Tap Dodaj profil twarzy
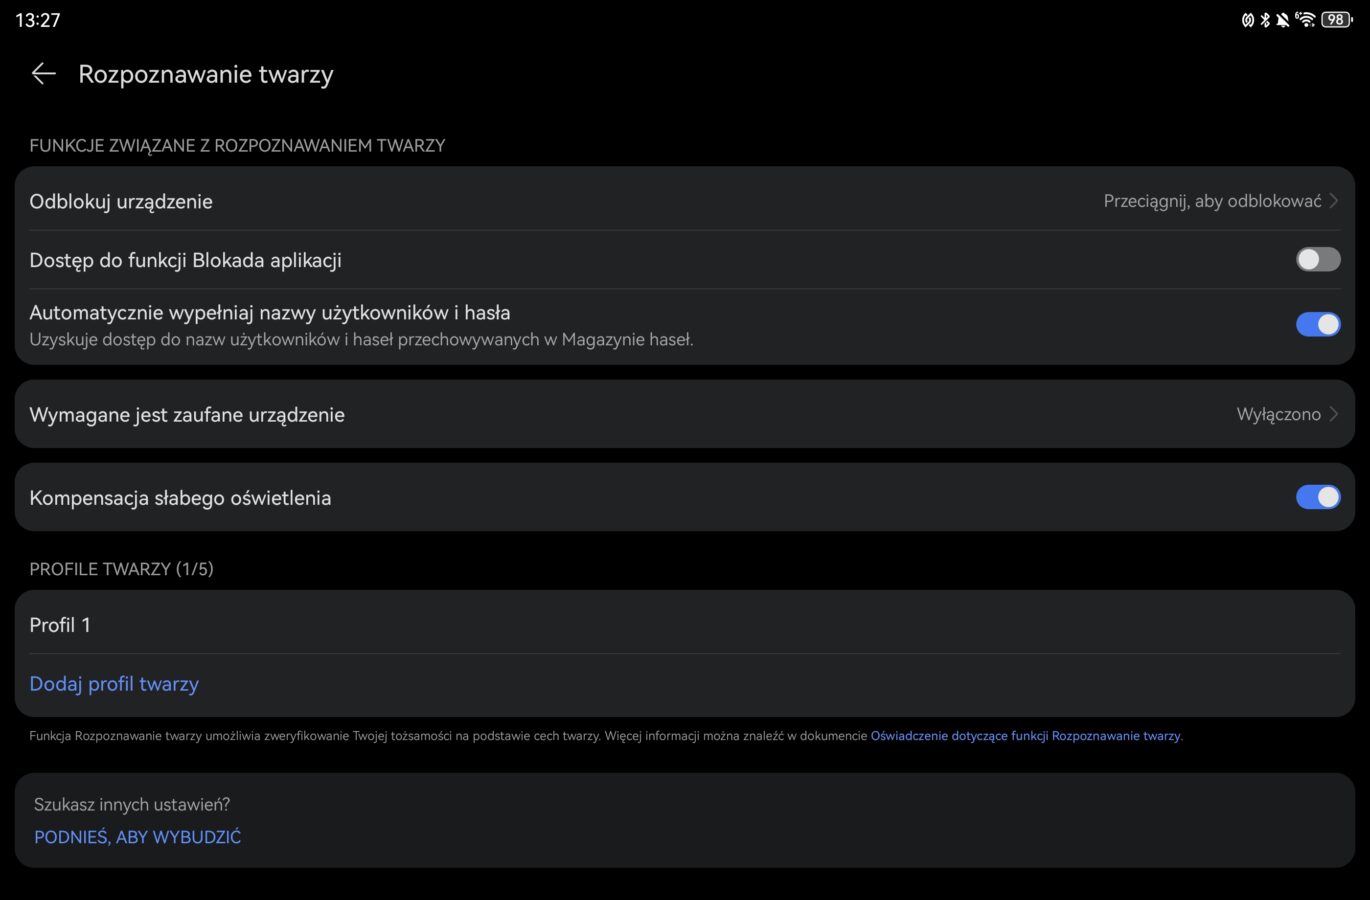The width and height of the screenshot is (1370, 900). [114, 684]
